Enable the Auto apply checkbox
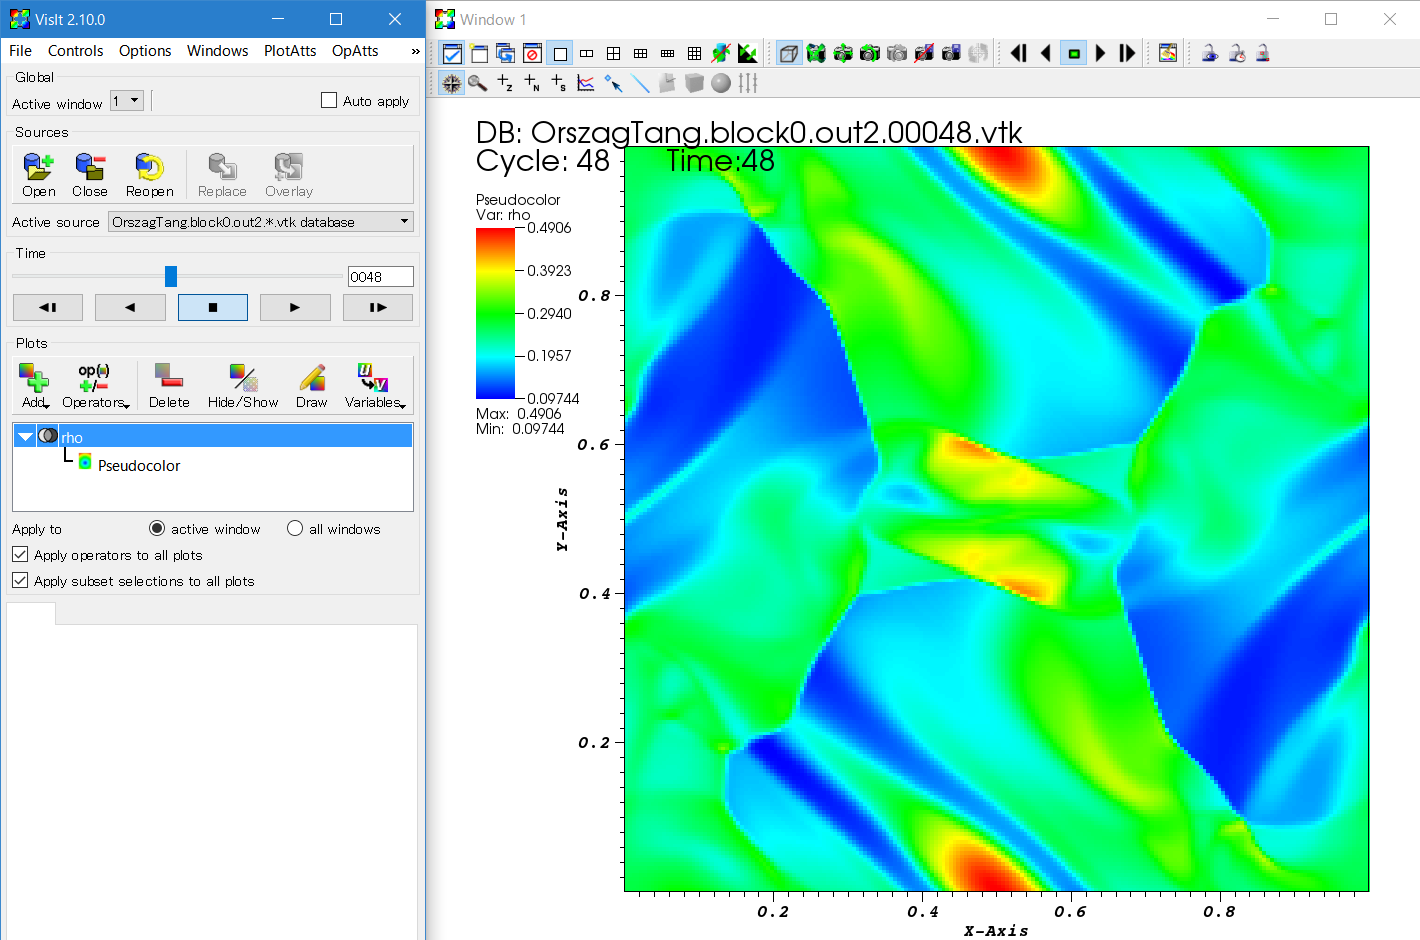 (329, 100)
